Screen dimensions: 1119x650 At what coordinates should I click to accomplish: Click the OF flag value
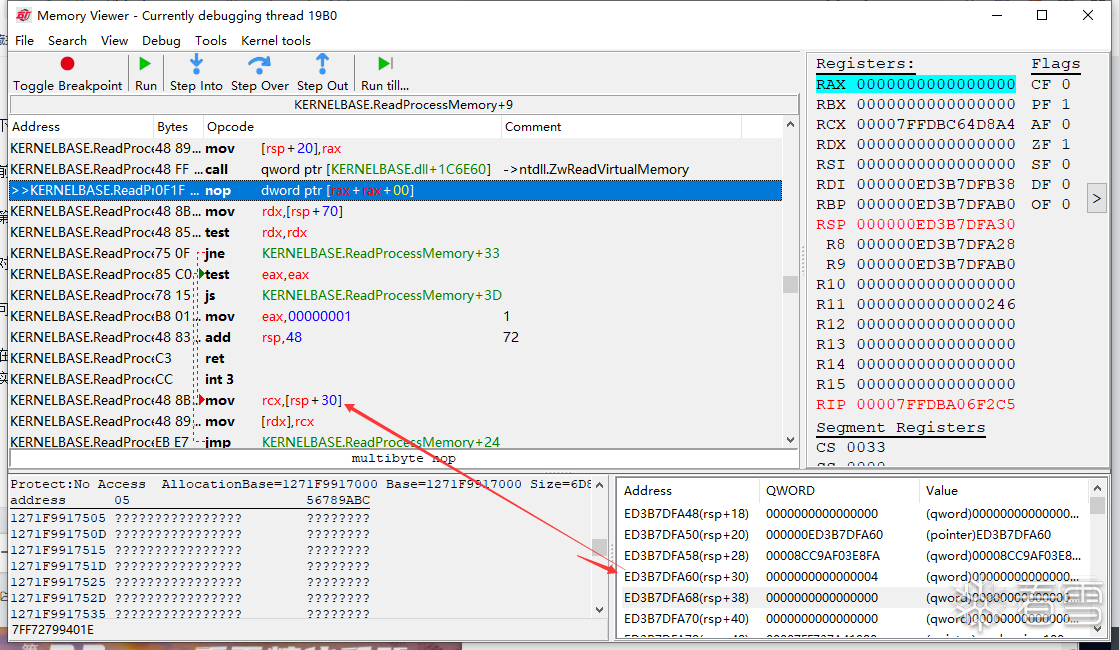(1065, 204)
